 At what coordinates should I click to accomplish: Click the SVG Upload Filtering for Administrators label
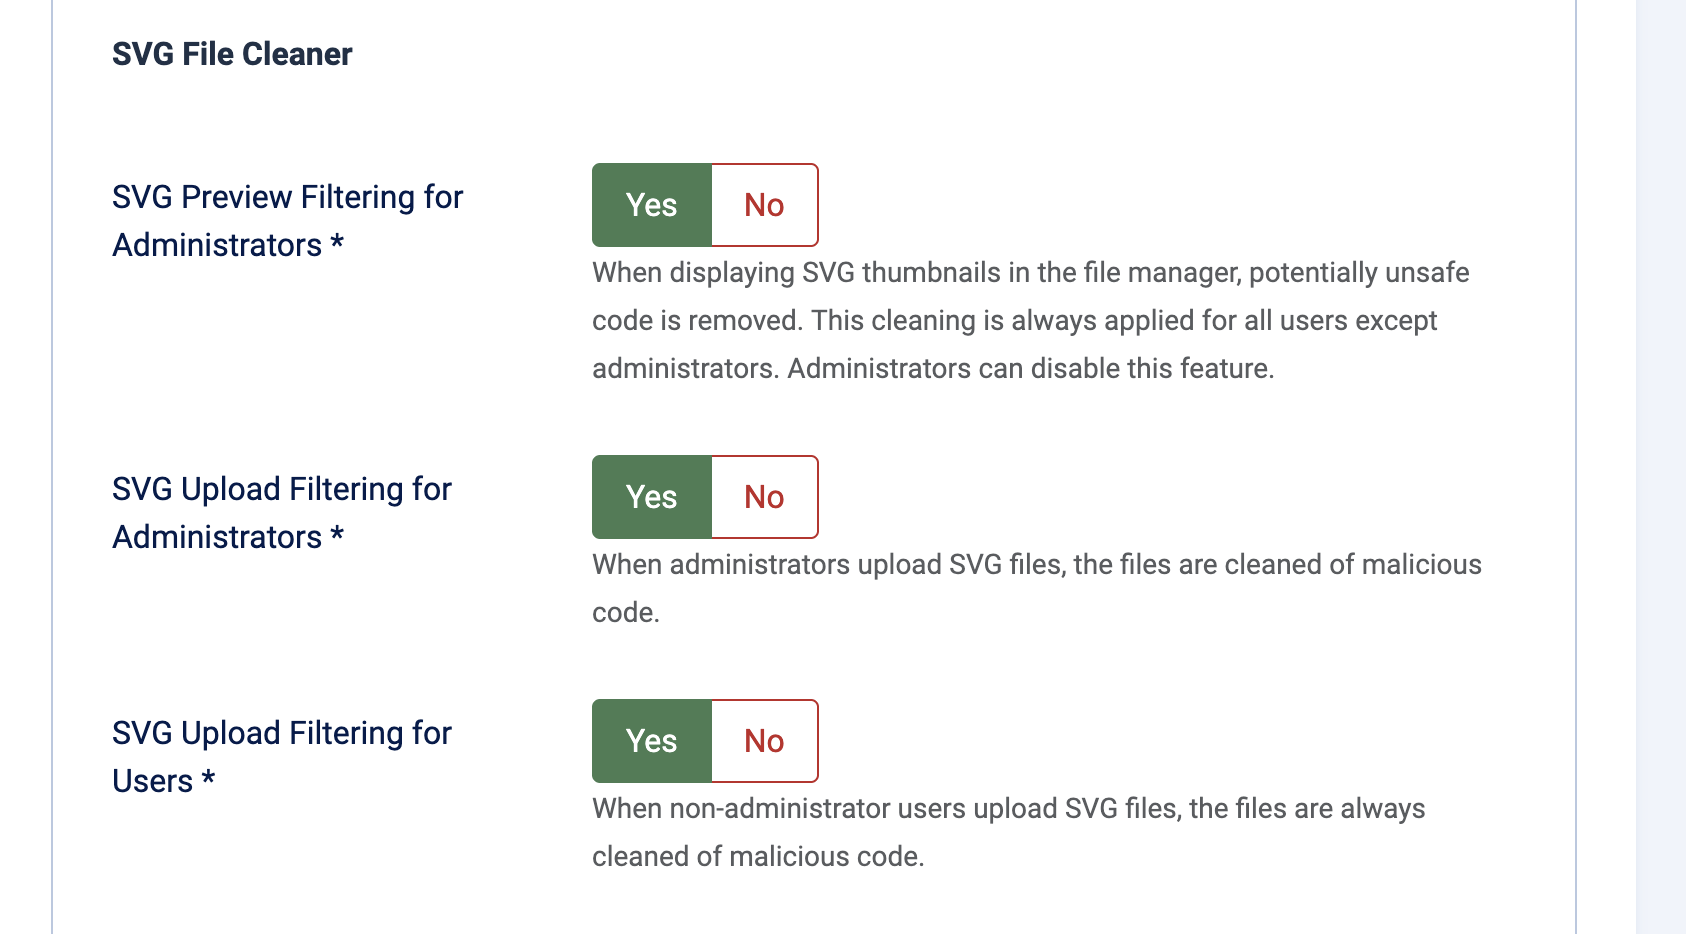(x=281, y=512)
